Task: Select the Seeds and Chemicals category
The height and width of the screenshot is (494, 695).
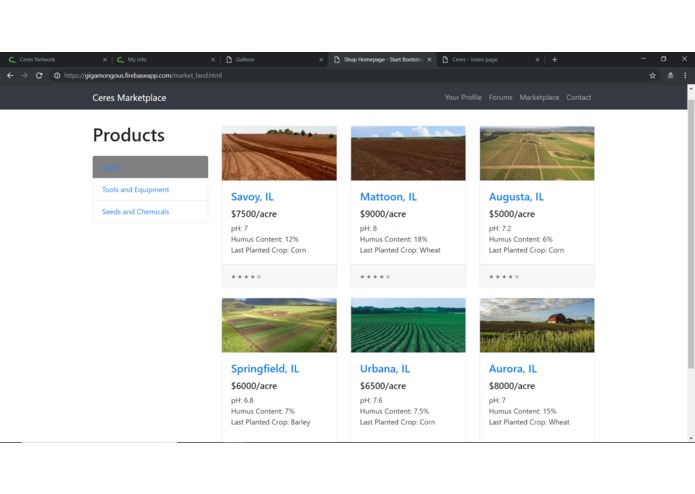Action: 150,212
